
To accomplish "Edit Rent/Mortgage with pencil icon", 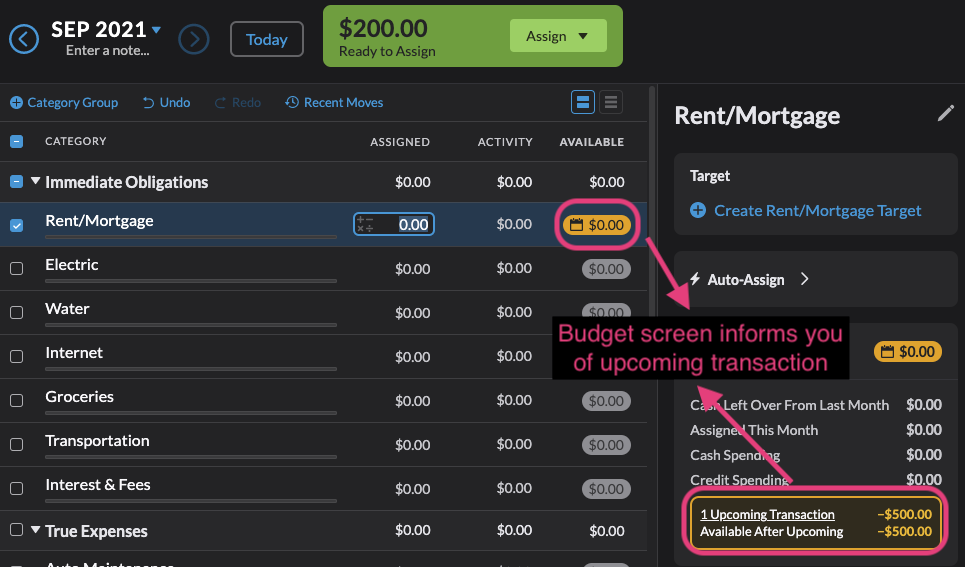I will point(945,113).
